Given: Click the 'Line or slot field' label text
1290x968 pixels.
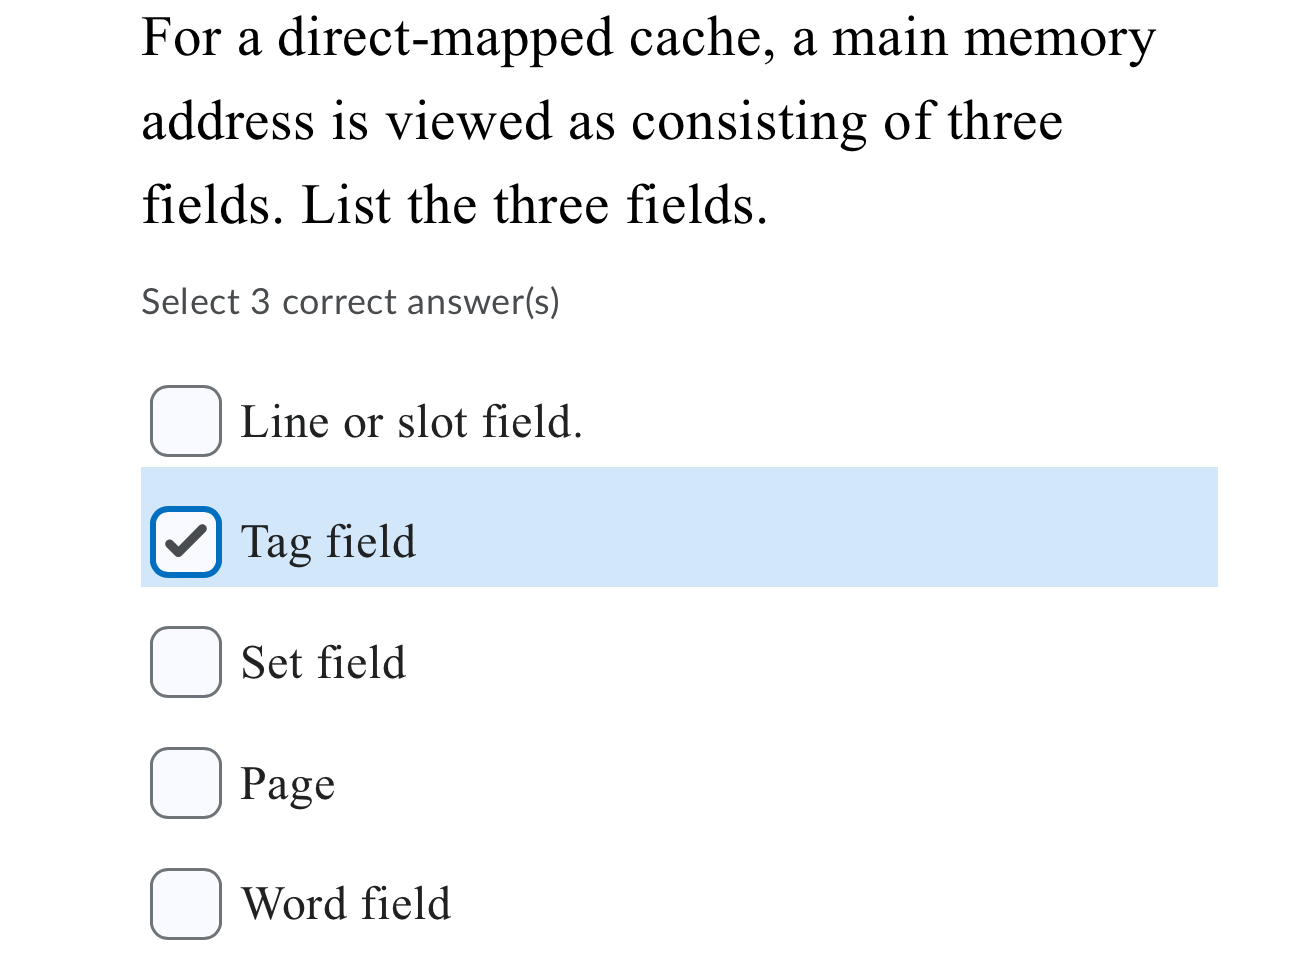Looking at the screenshot, I should click(x=411, y=422).
